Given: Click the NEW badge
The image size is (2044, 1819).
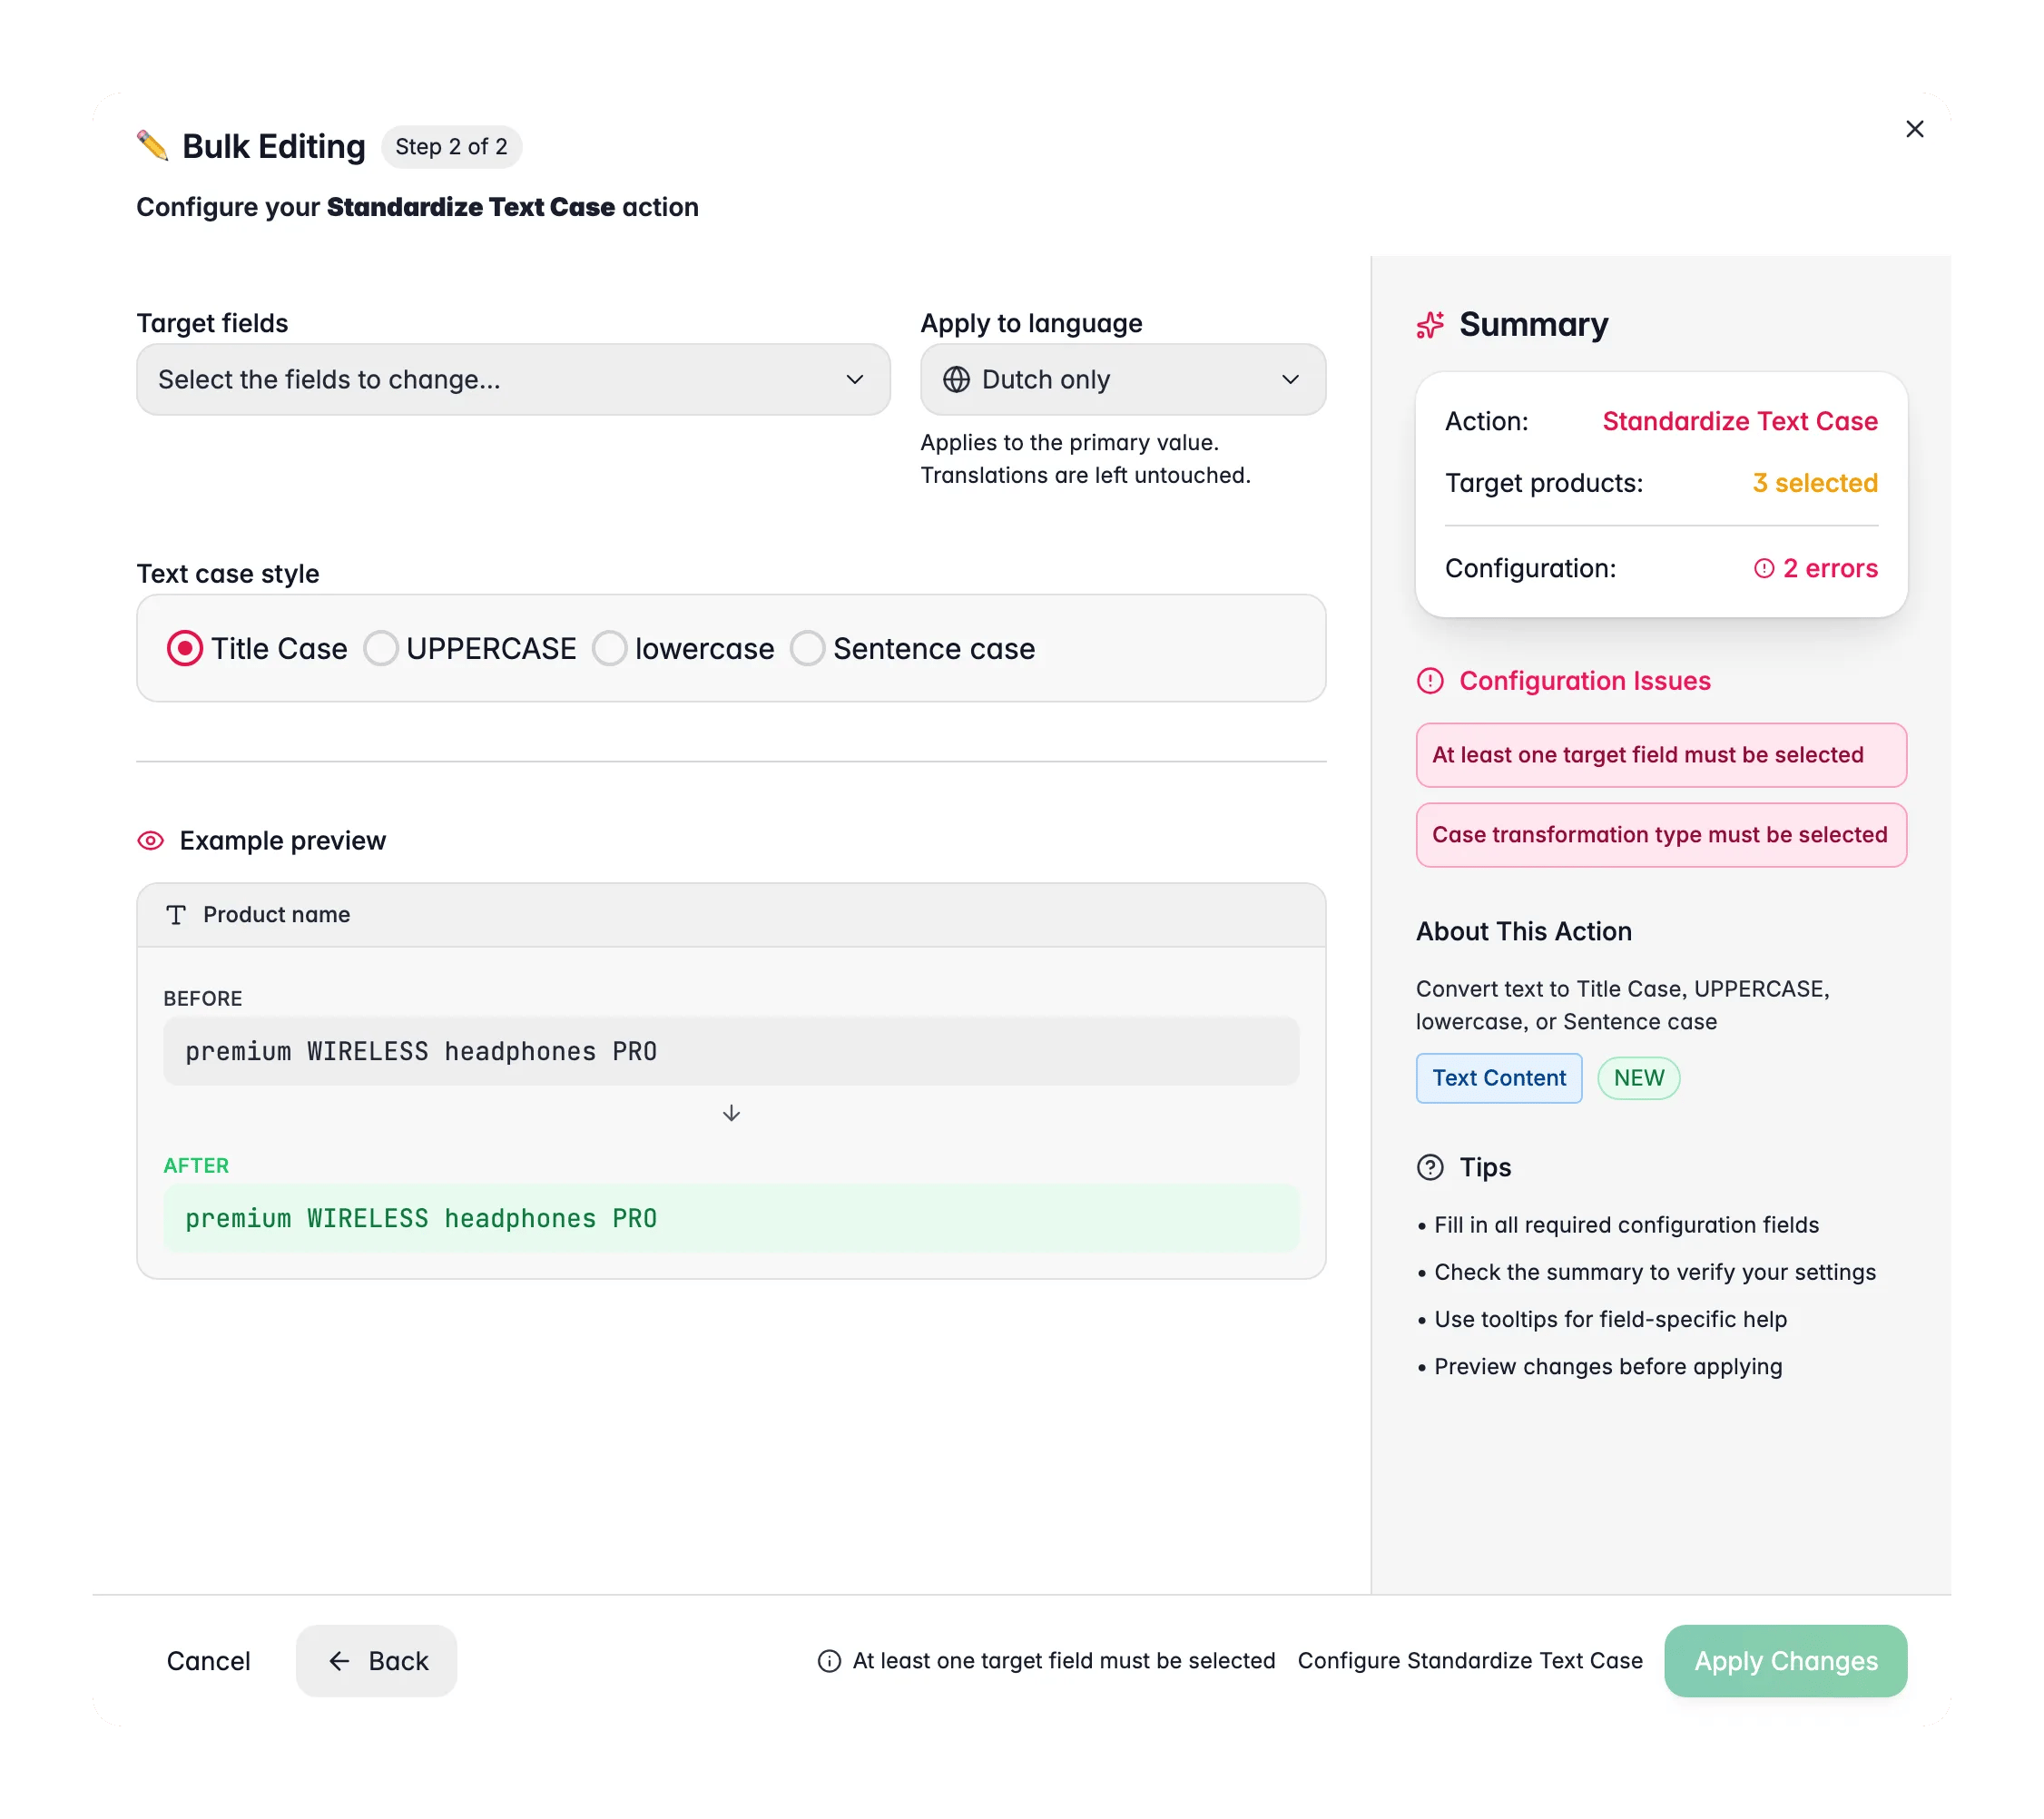Looking at the screenshot, I should [x=1638, y=1078].
